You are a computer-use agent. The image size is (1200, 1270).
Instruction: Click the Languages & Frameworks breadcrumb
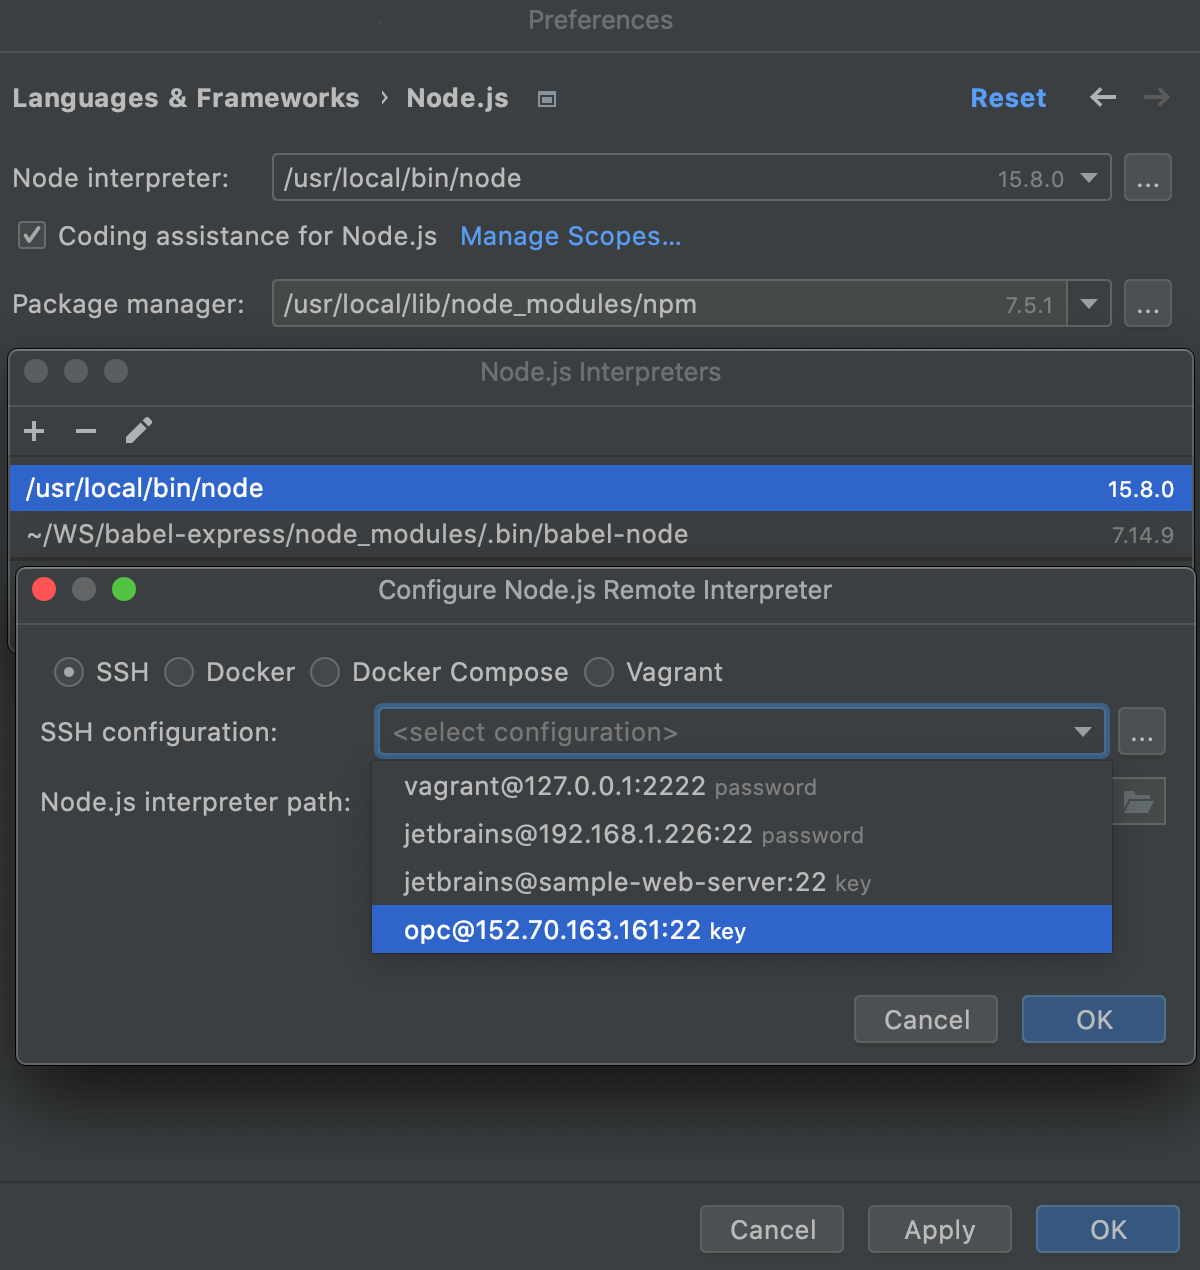pyautogui.click(x=186, y=98)
